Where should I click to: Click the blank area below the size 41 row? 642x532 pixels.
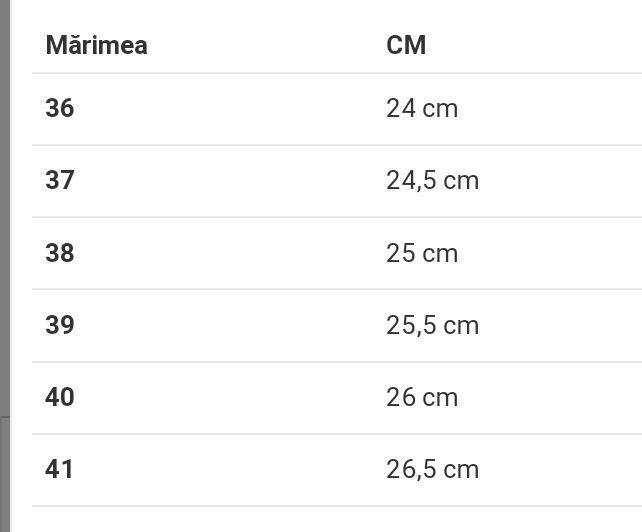coord(300,520)
